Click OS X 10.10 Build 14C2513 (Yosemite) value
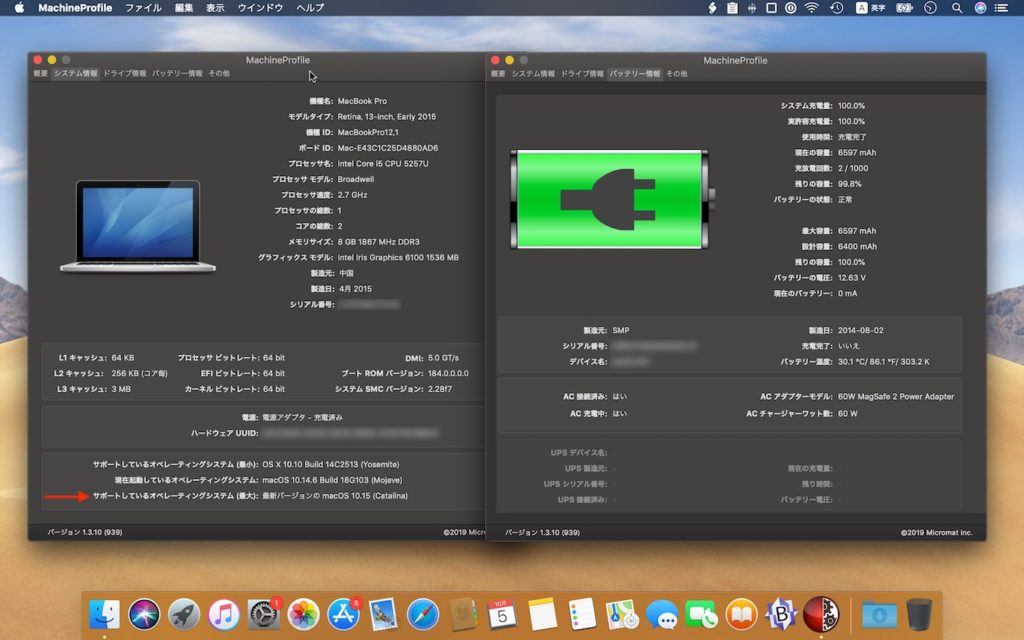1024x640 pixels. coord(330,464)
